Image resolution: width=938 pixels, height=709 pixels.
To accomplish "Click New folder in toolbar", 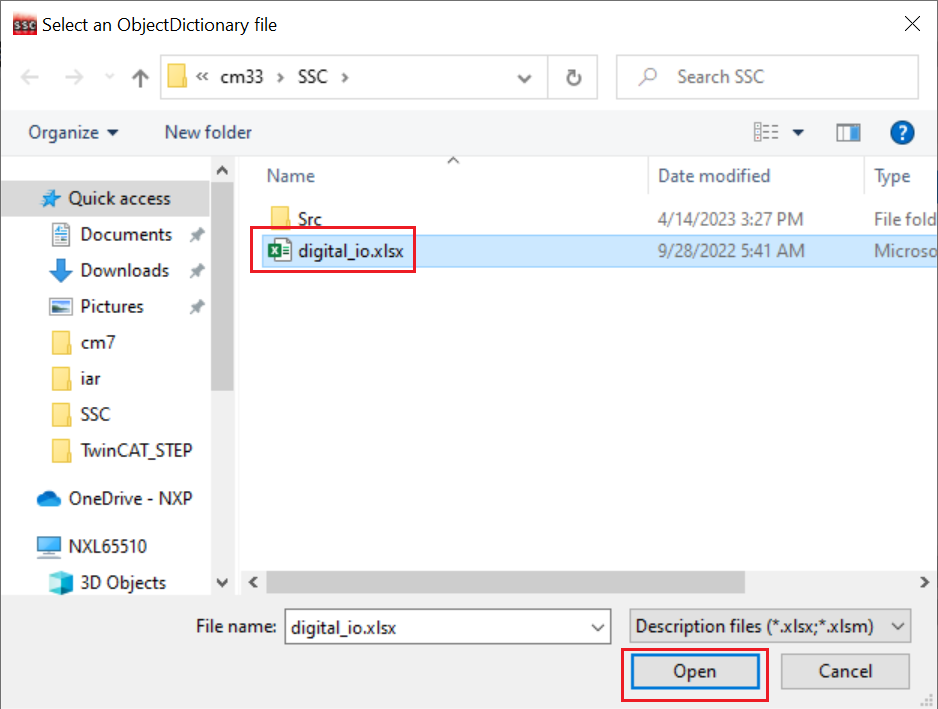I will 208,133.
